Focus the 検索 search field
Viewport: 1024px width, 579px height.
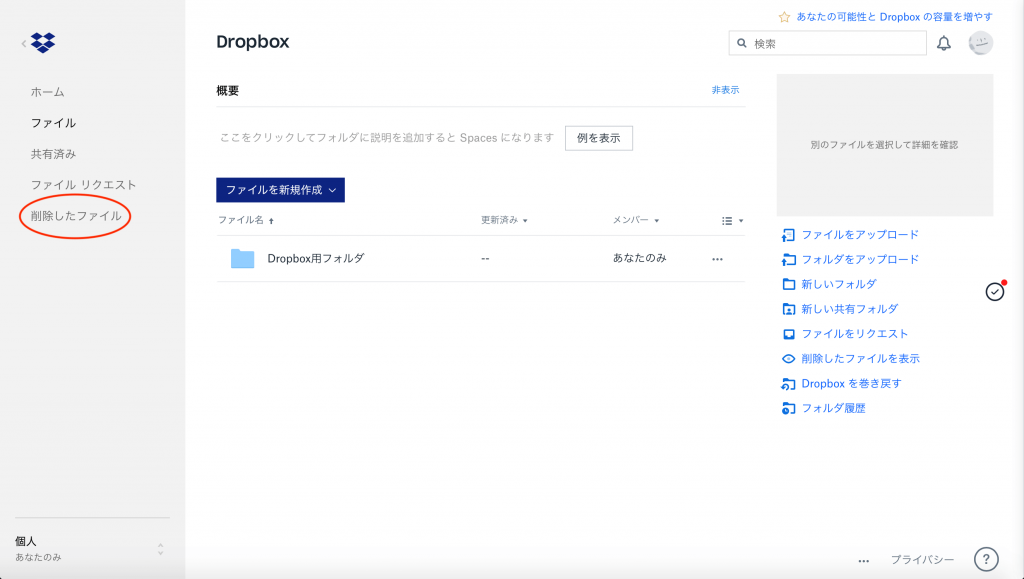[x=827, y=43]
